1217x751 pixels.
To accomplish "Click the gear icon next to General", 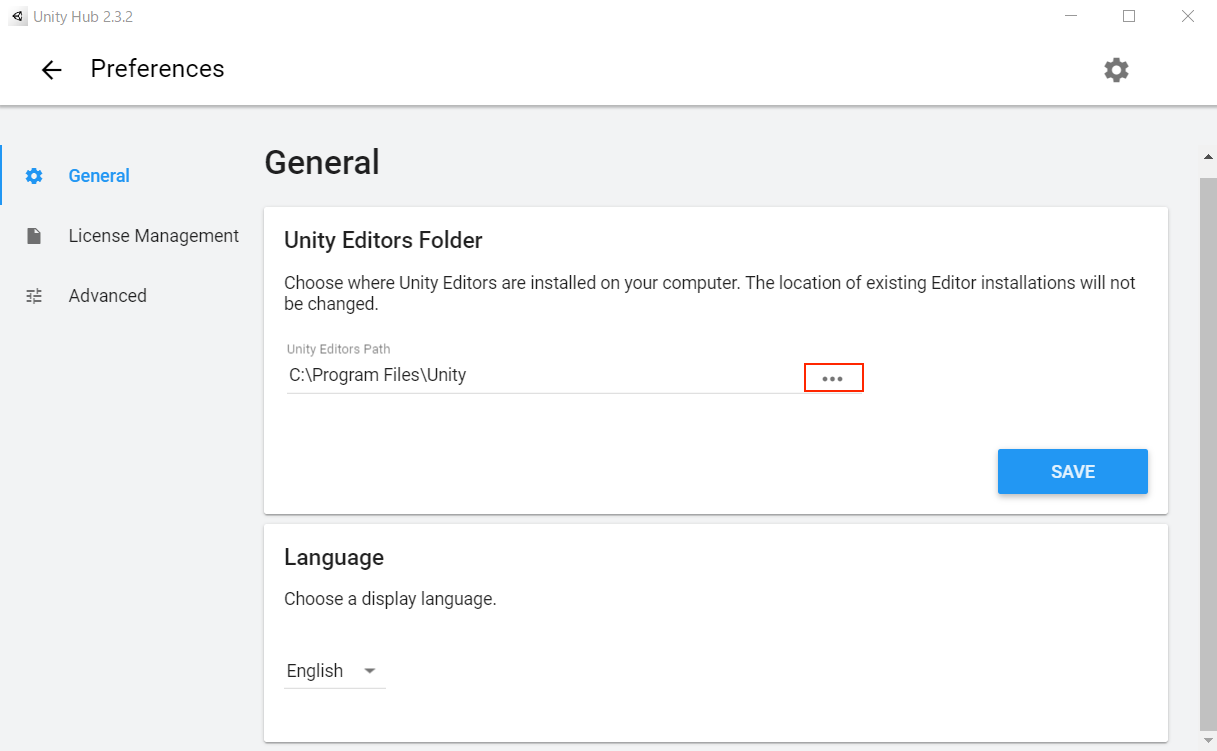I will (34, 176).
